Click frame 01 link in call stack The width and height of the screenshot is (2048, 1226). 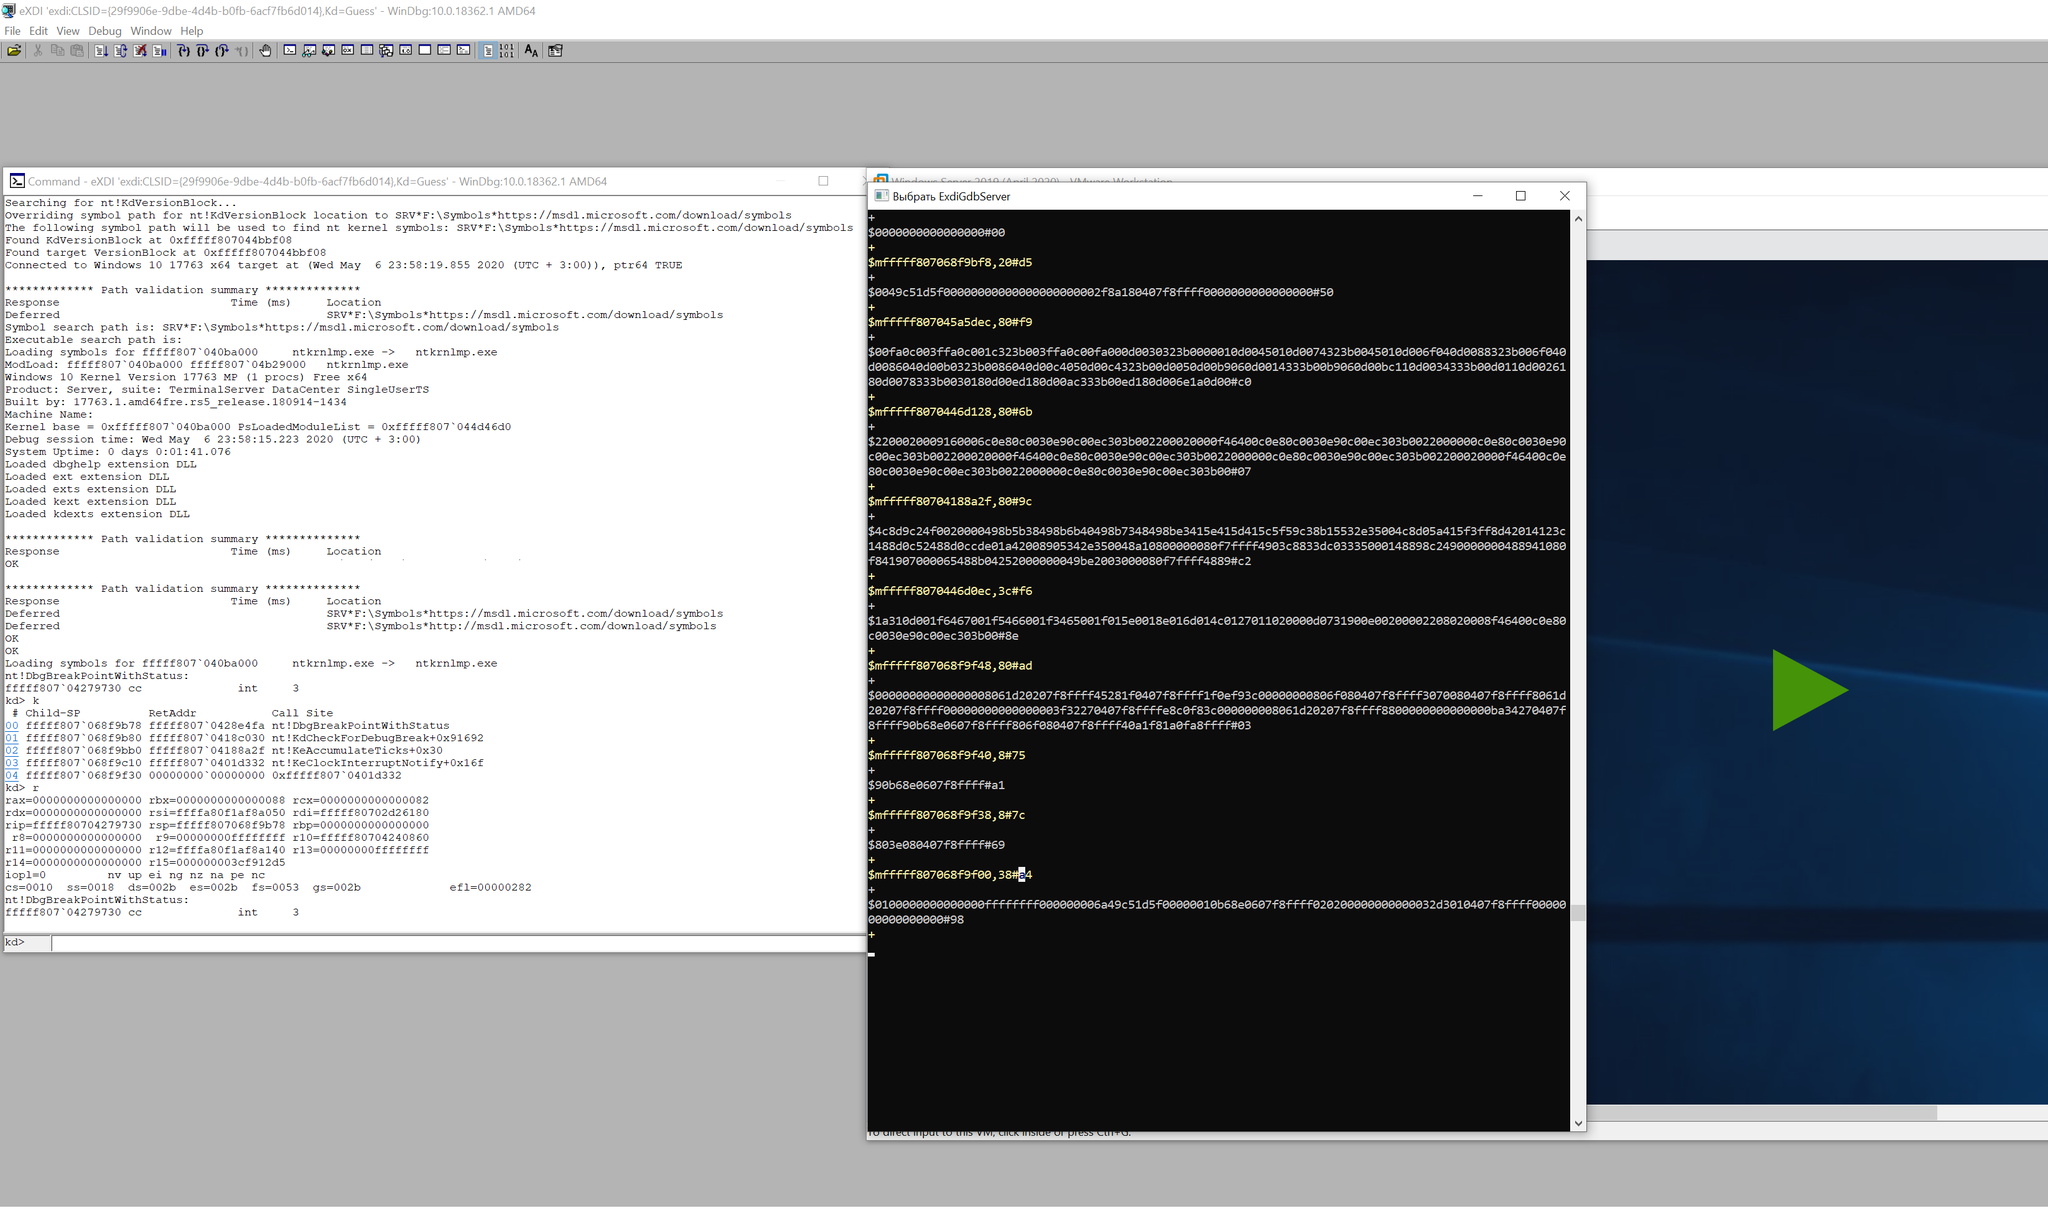tap(11, 738)
